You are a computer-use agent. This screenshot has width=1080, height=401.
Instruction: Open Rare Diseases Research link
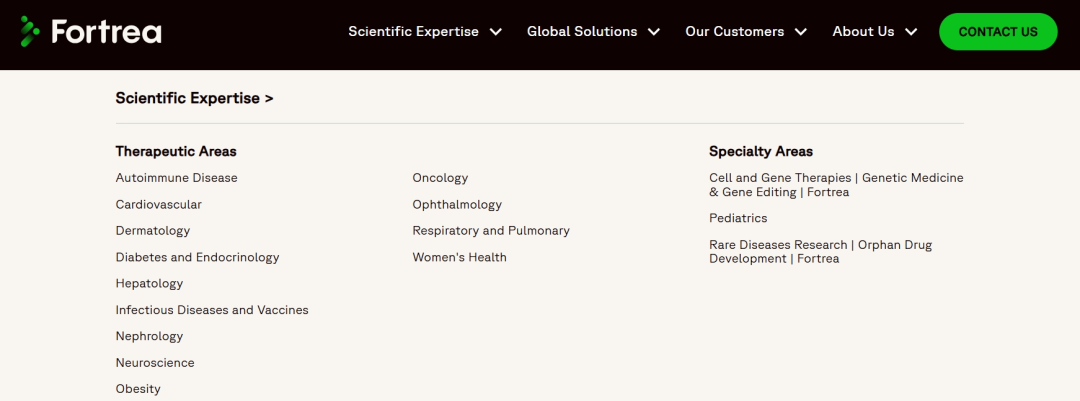820,251
